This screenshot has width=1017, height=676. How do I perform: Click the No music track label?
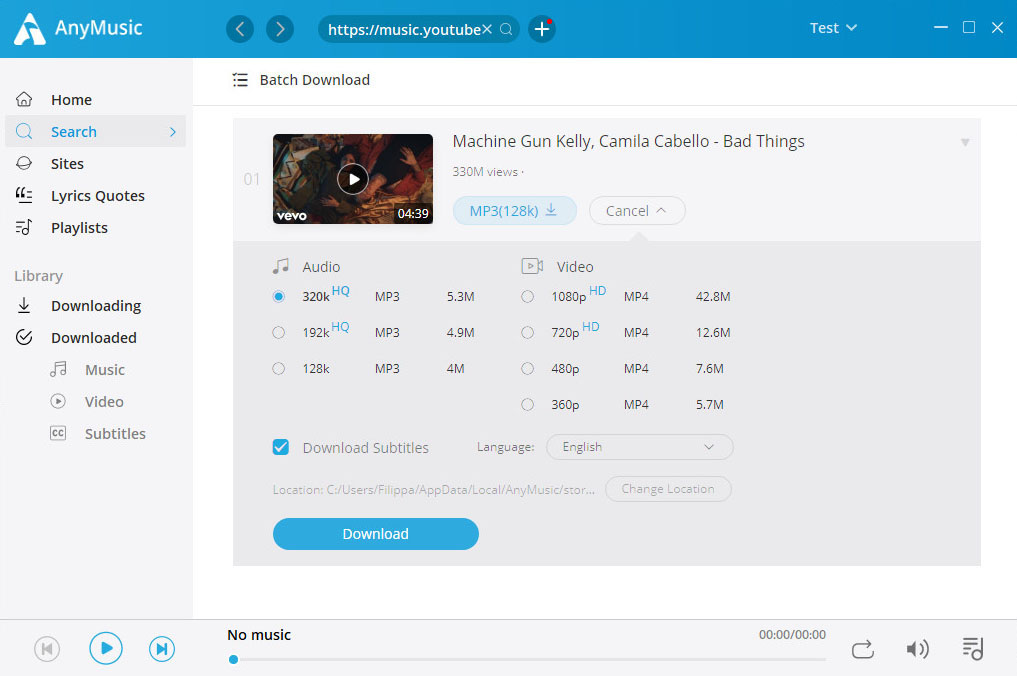[259, 634]
